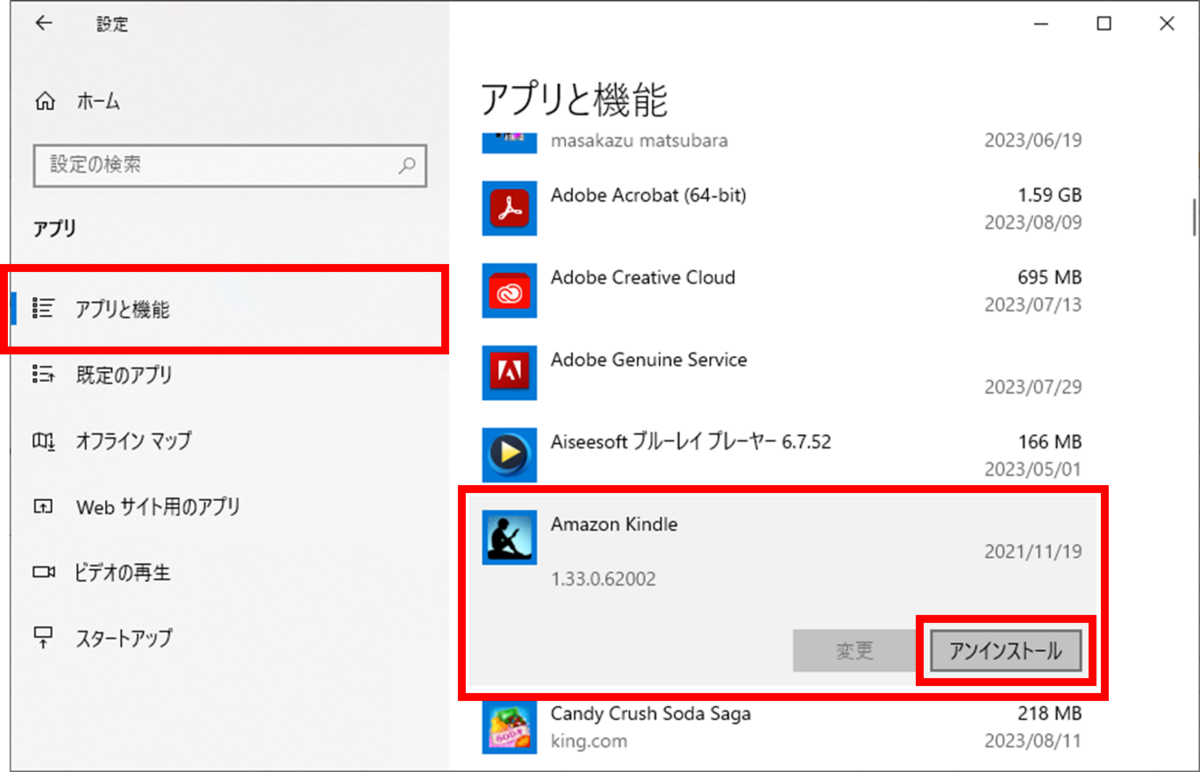Open the ホーム home icon
The width and height of the screenshot is (1200, 772).
[45, 101]
